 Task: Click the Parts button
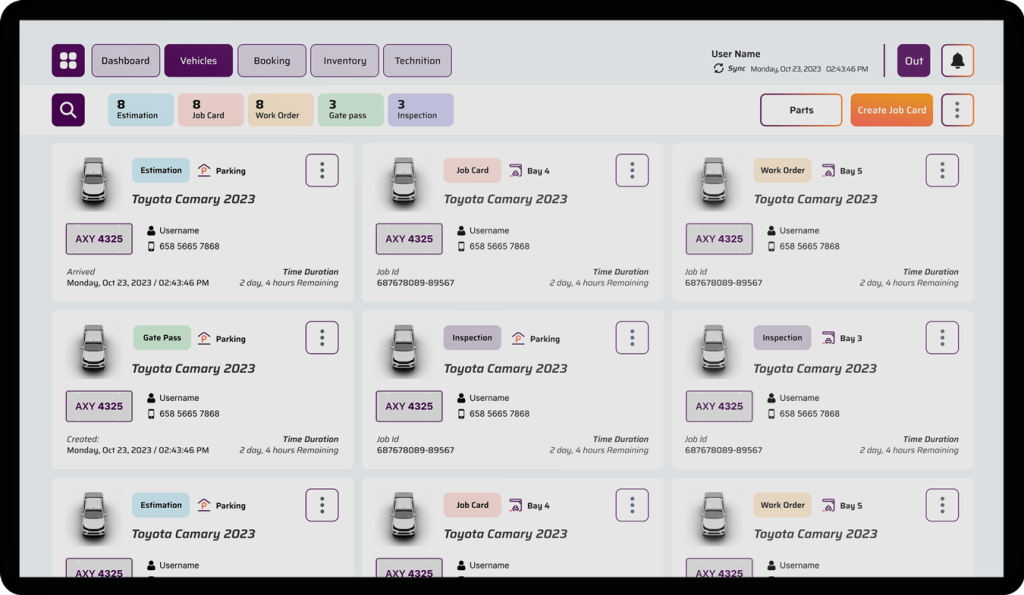[800, 110]
